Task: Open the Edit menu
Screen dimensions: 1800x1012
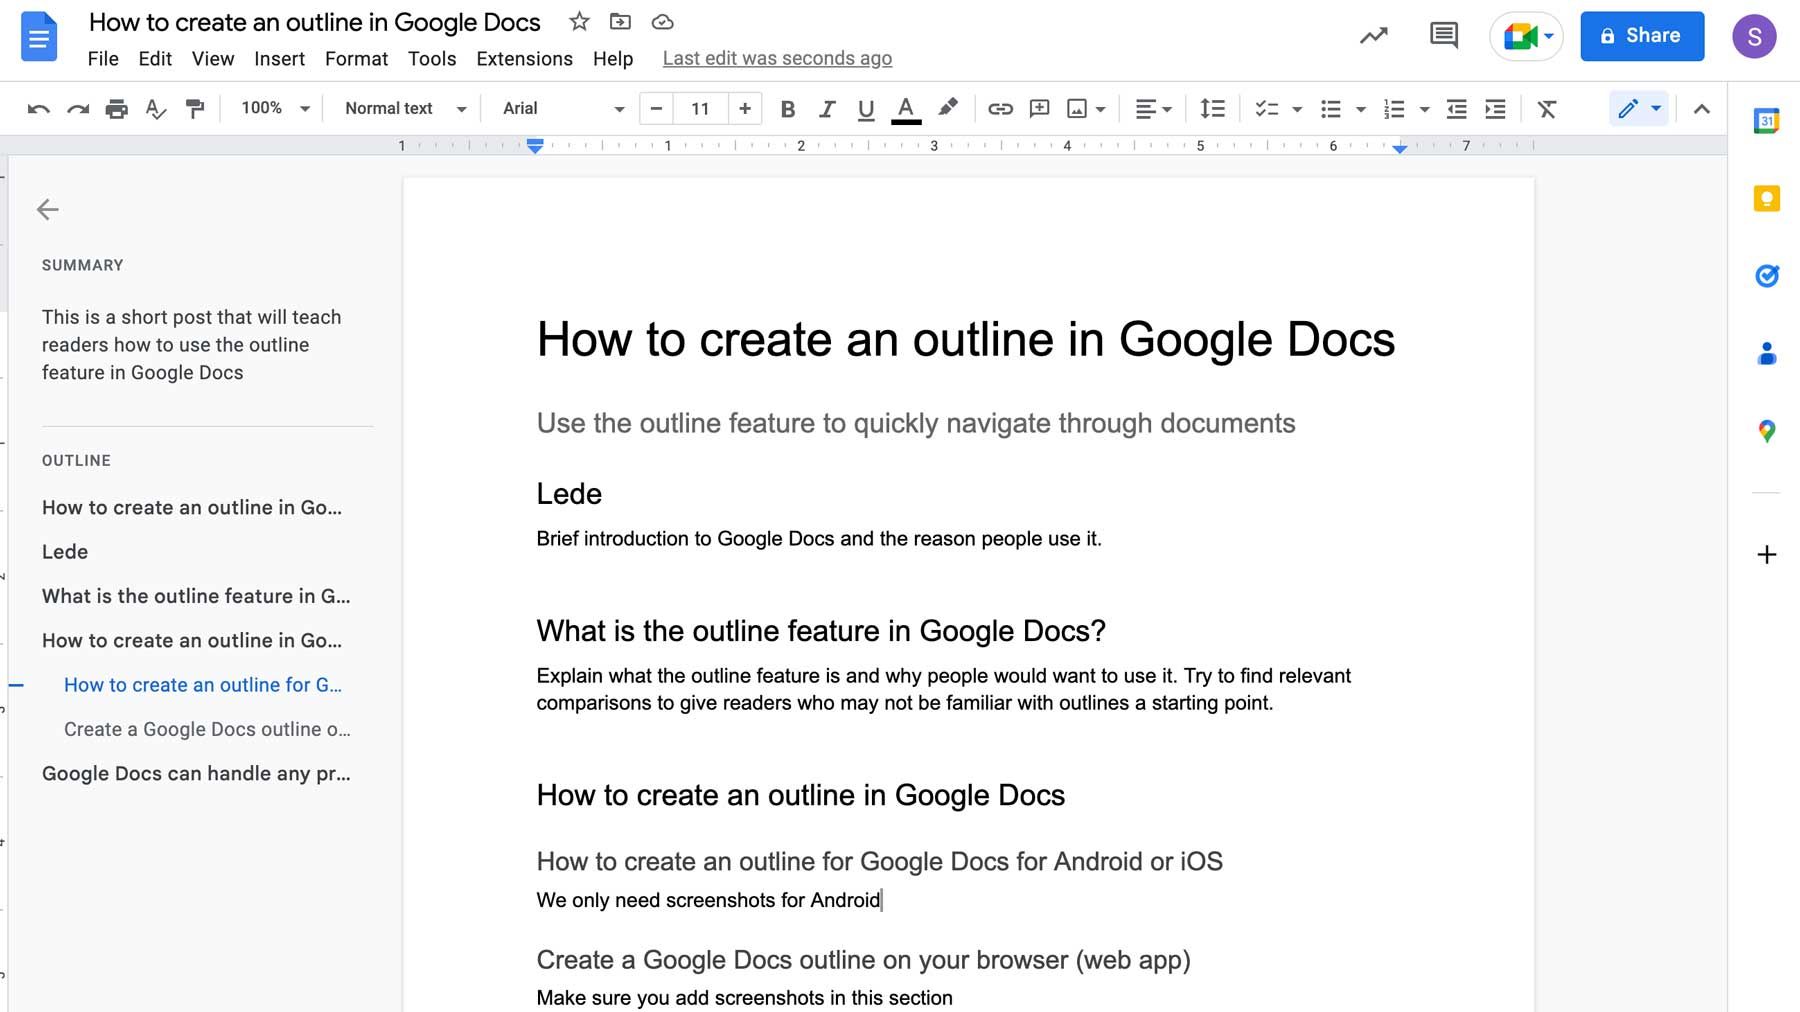Action: click(x=155, y=58)
